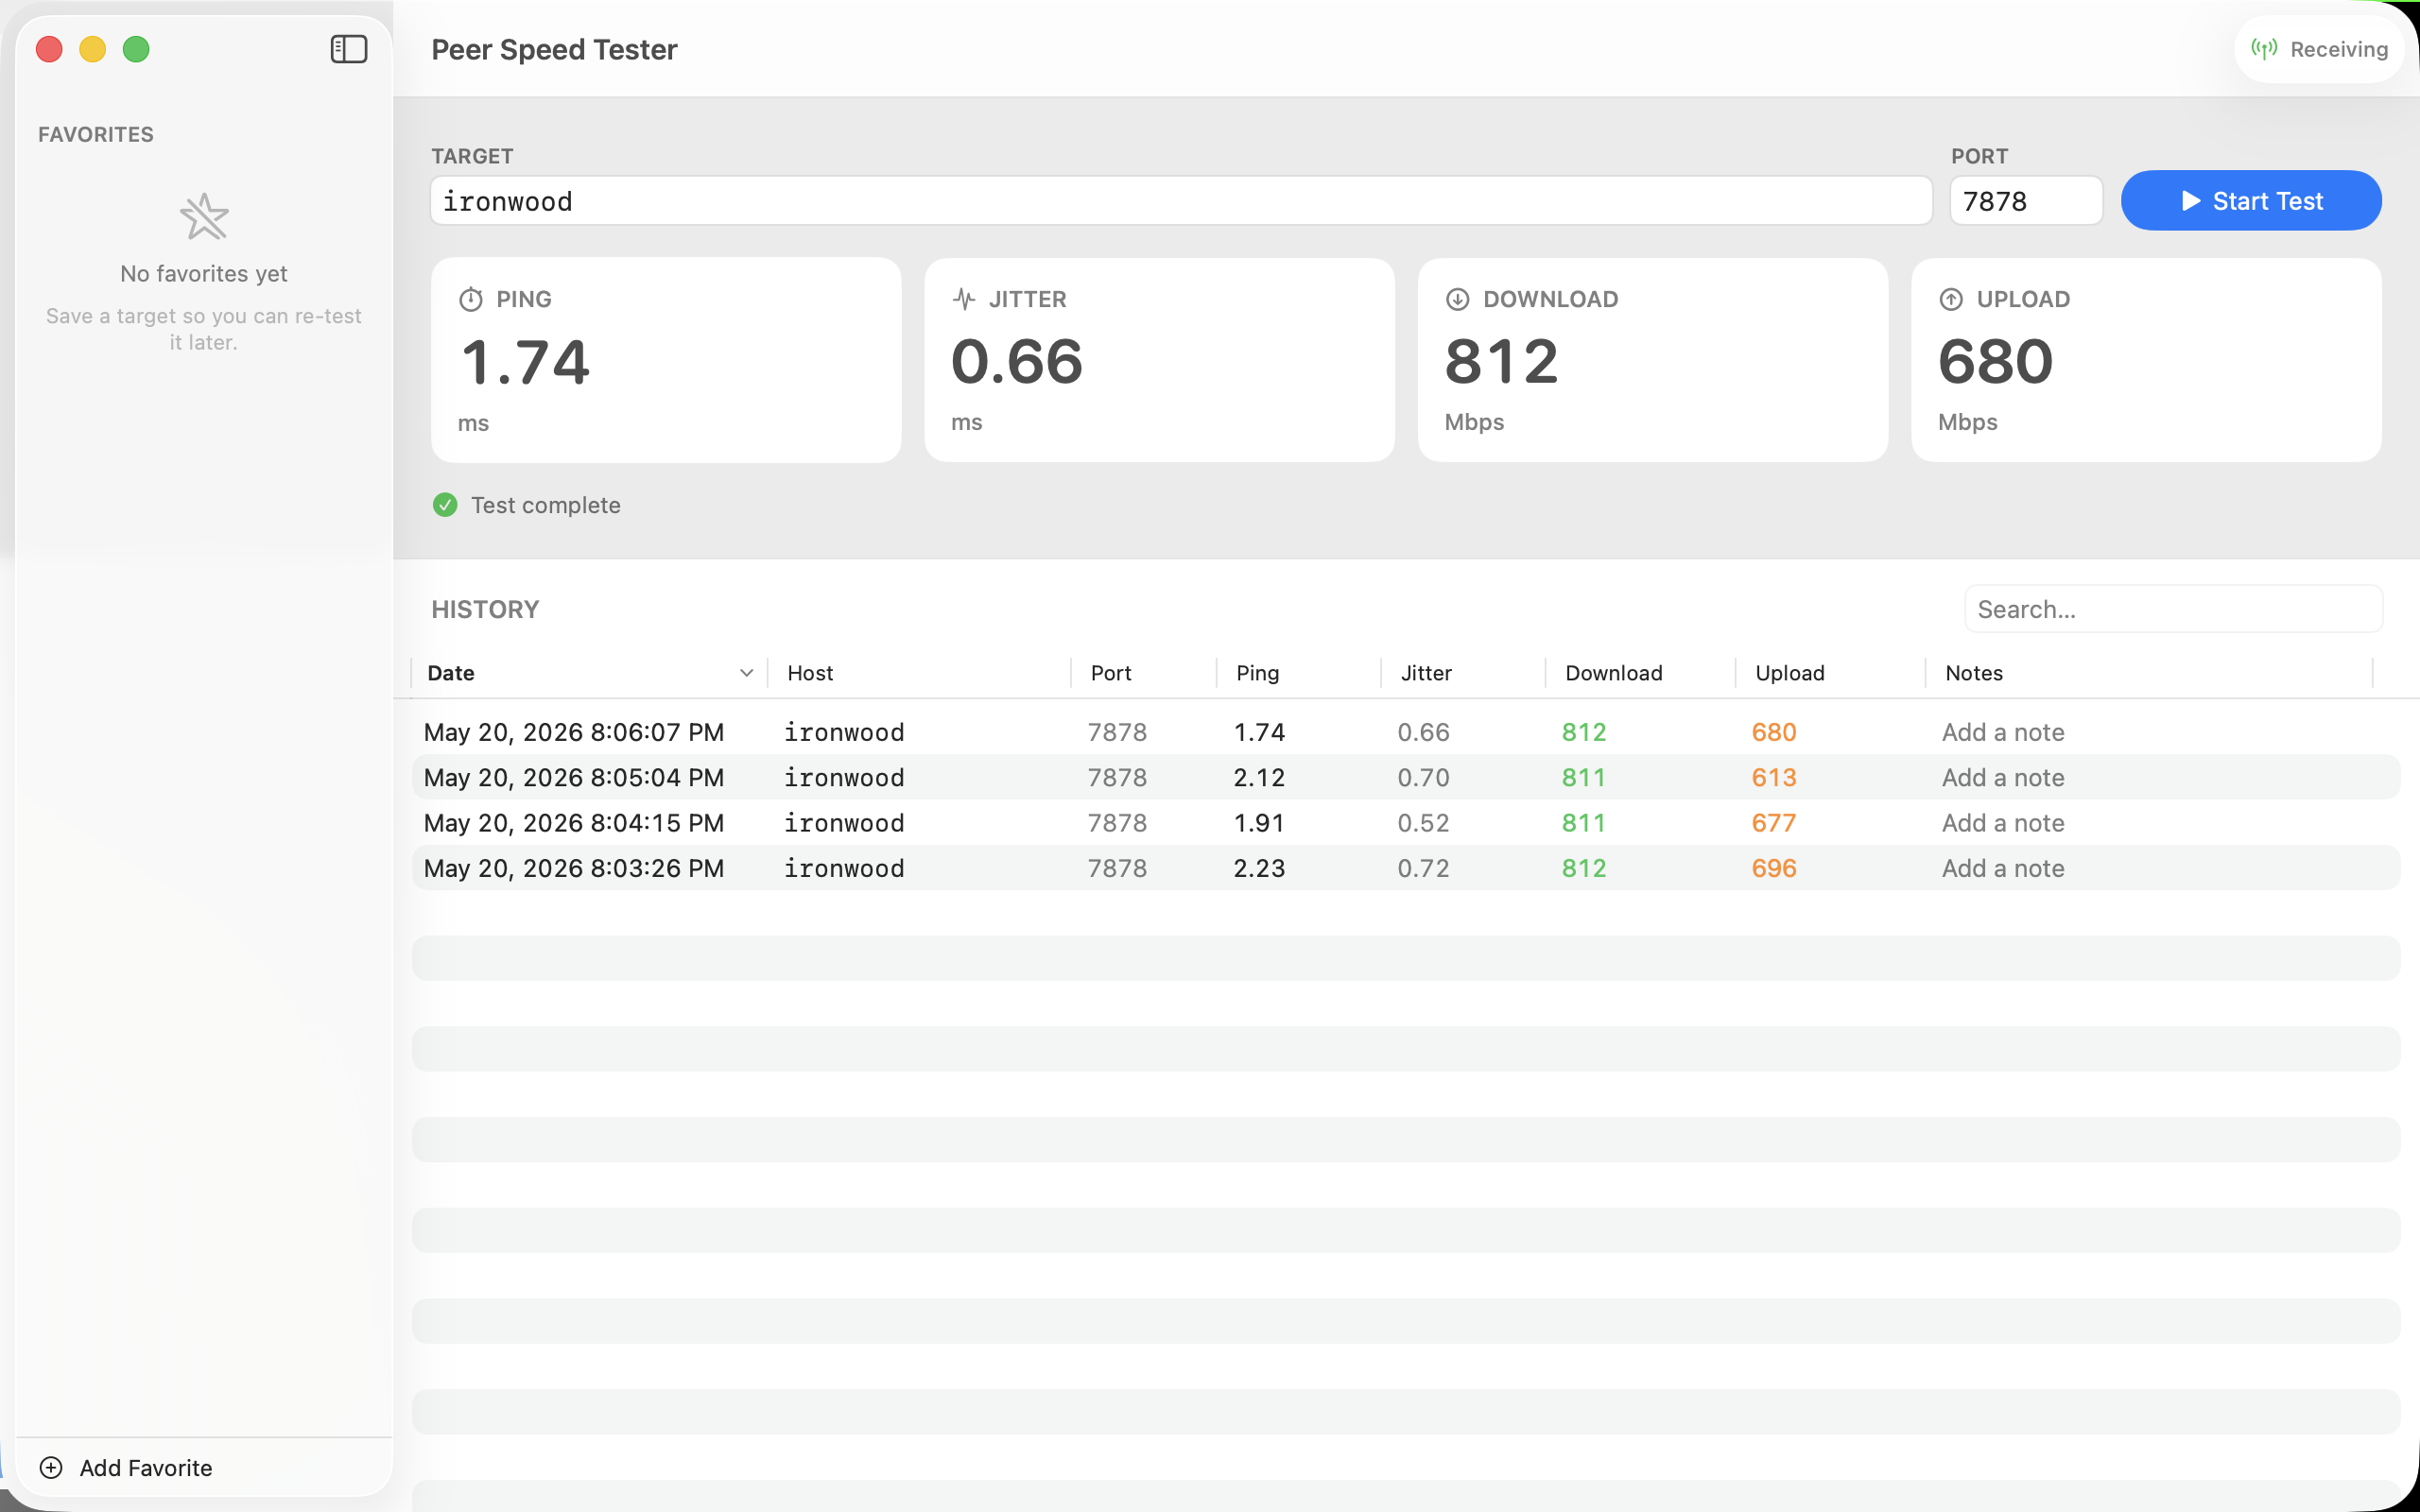Click jitter value 0.52 in history

[x=1423, y=823]
